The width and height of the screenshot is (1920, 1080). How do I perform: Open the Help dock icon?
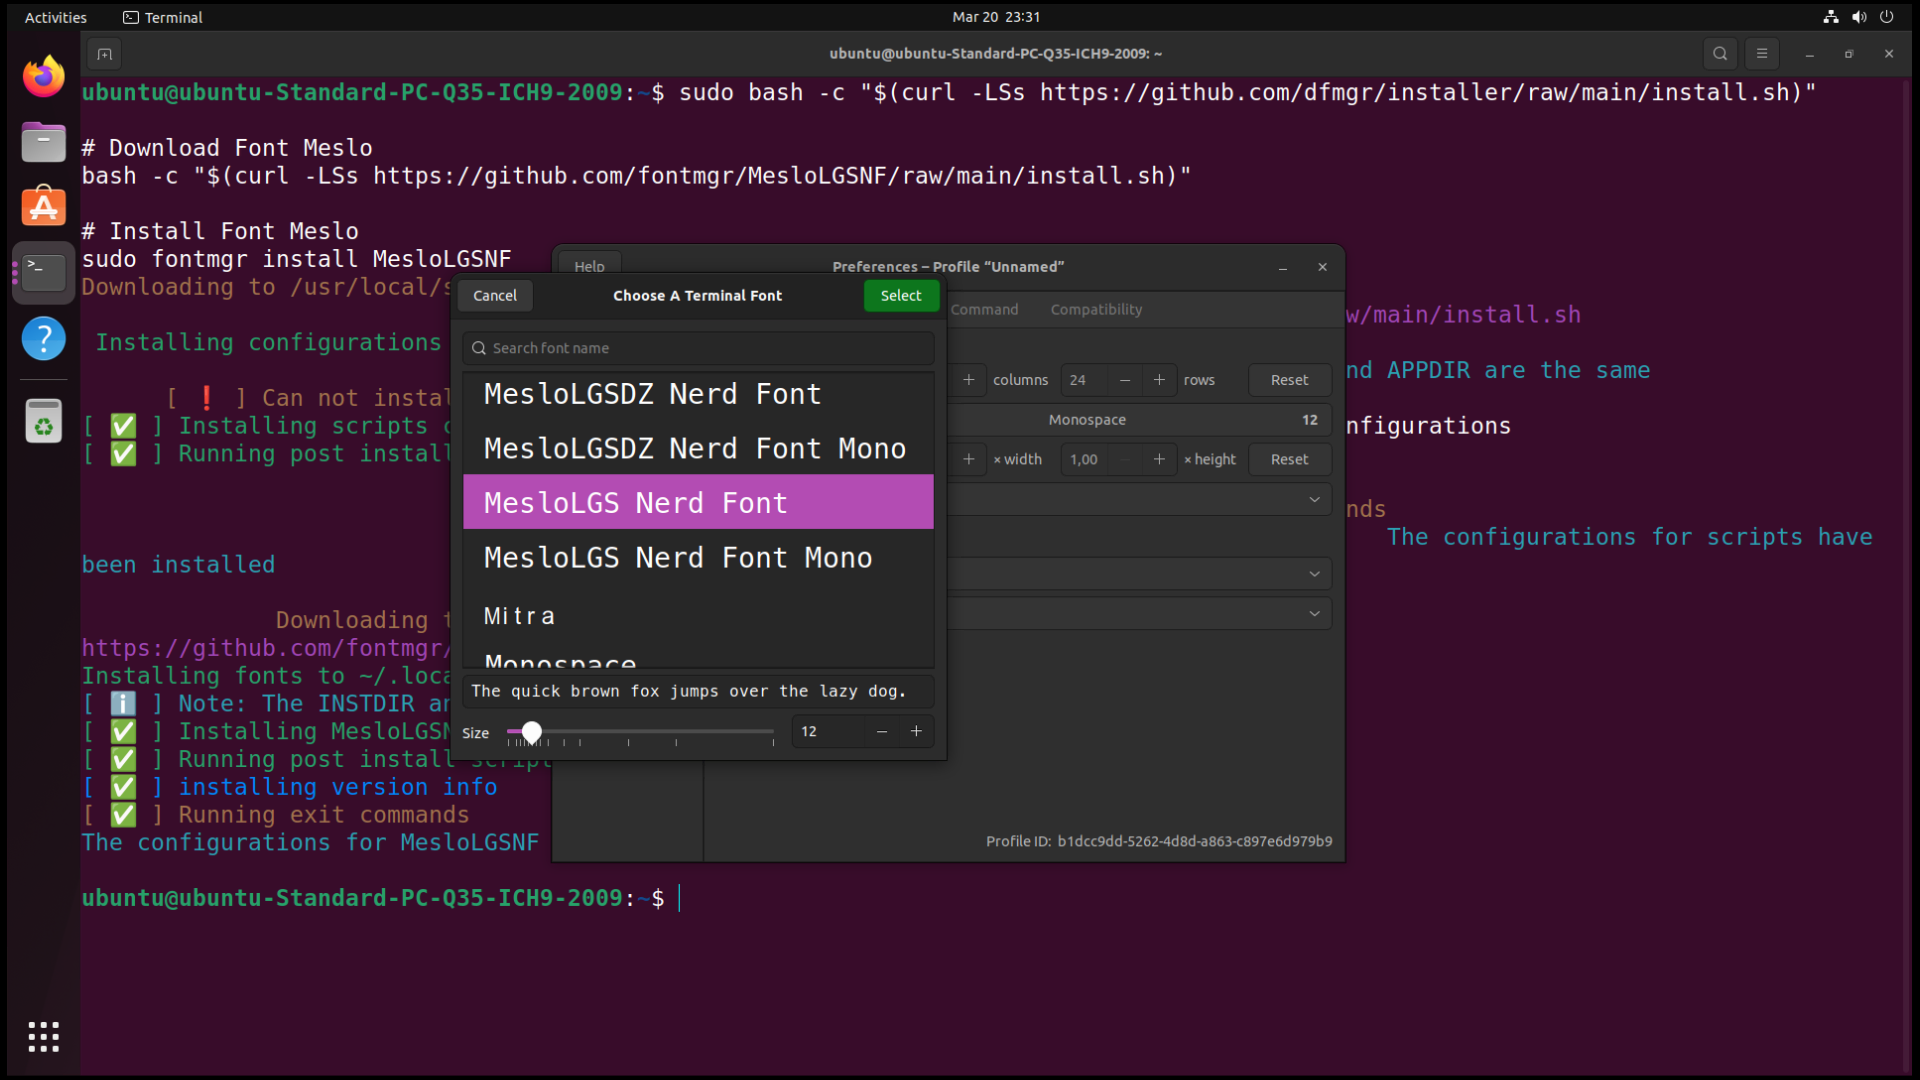click(43, 338)
